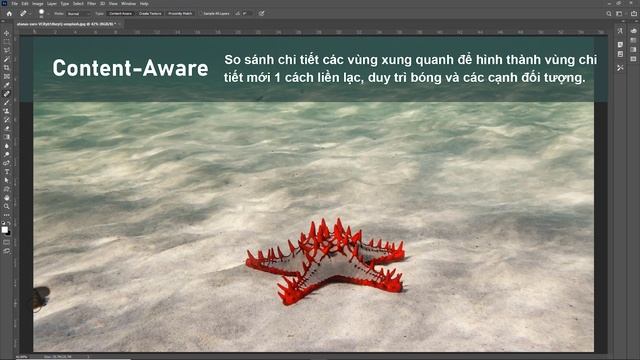Open the Edit menu
This screenshot has width=640, height=360.
coord(25,4)
